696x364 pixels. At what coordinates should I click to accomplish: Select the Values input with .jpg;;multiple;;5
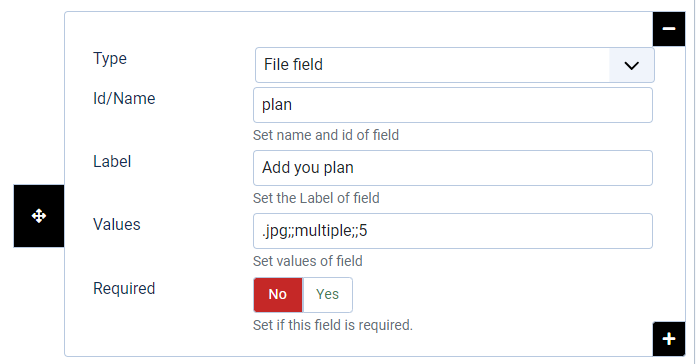453,231
